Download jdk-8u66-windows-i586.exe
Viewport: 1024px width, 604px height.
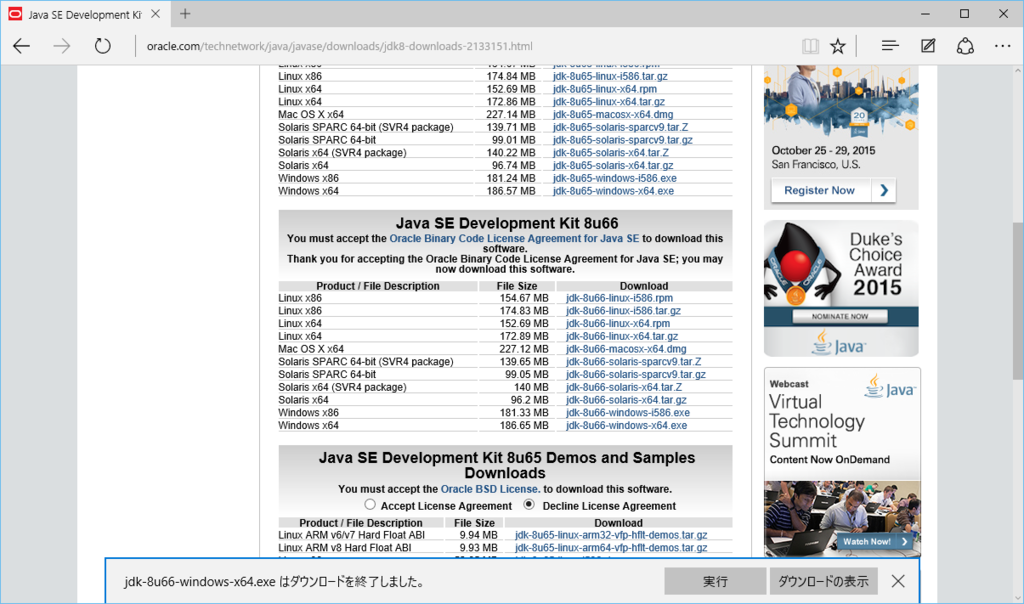coord(628,413)
